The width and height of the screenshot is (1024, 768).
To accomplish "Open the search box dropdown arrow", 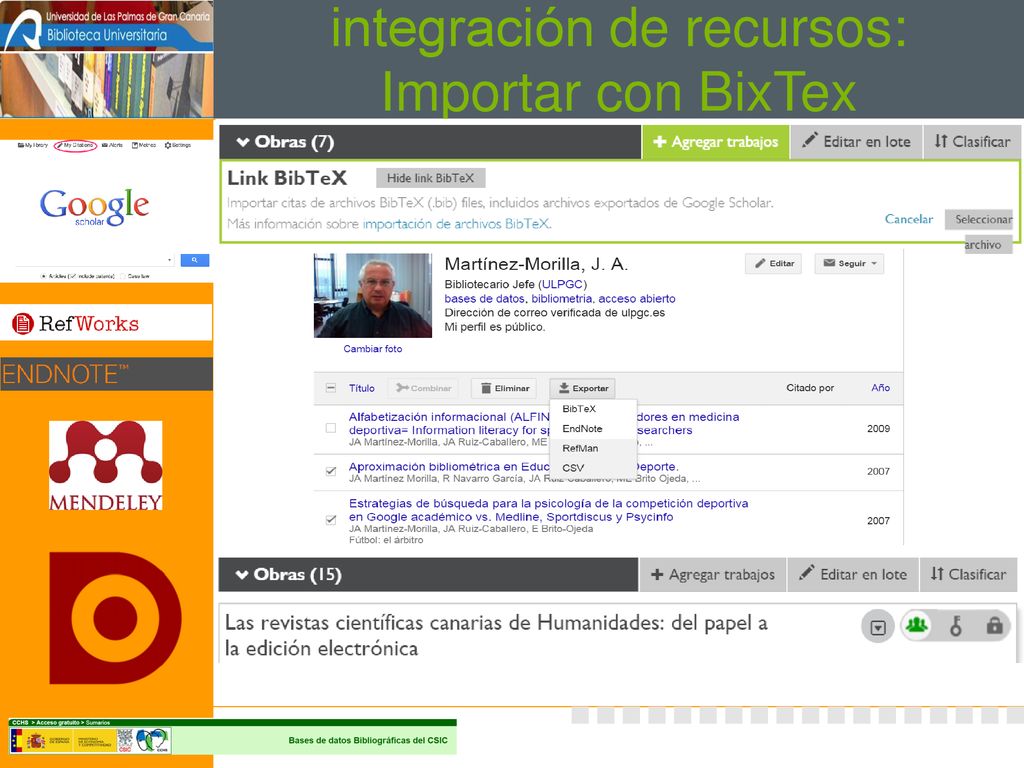I will (170, 260).
